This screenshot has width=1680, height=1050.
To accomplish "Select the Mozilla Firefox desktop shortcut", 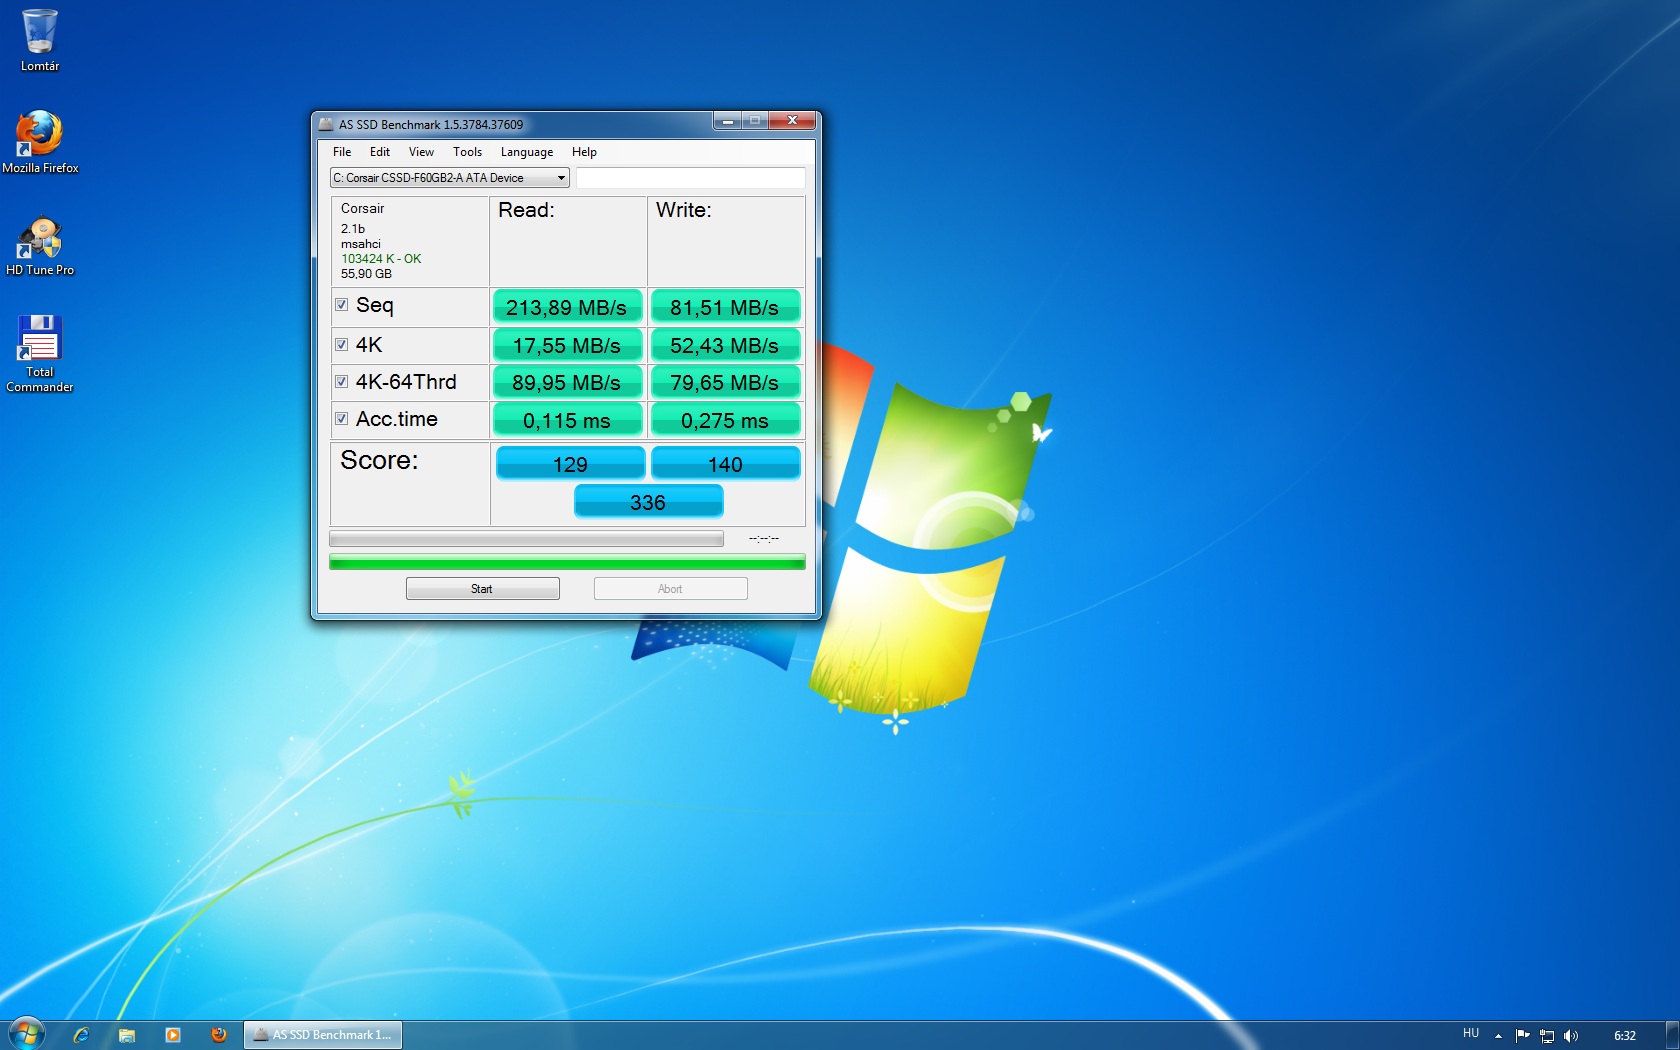I will point(40,142).
